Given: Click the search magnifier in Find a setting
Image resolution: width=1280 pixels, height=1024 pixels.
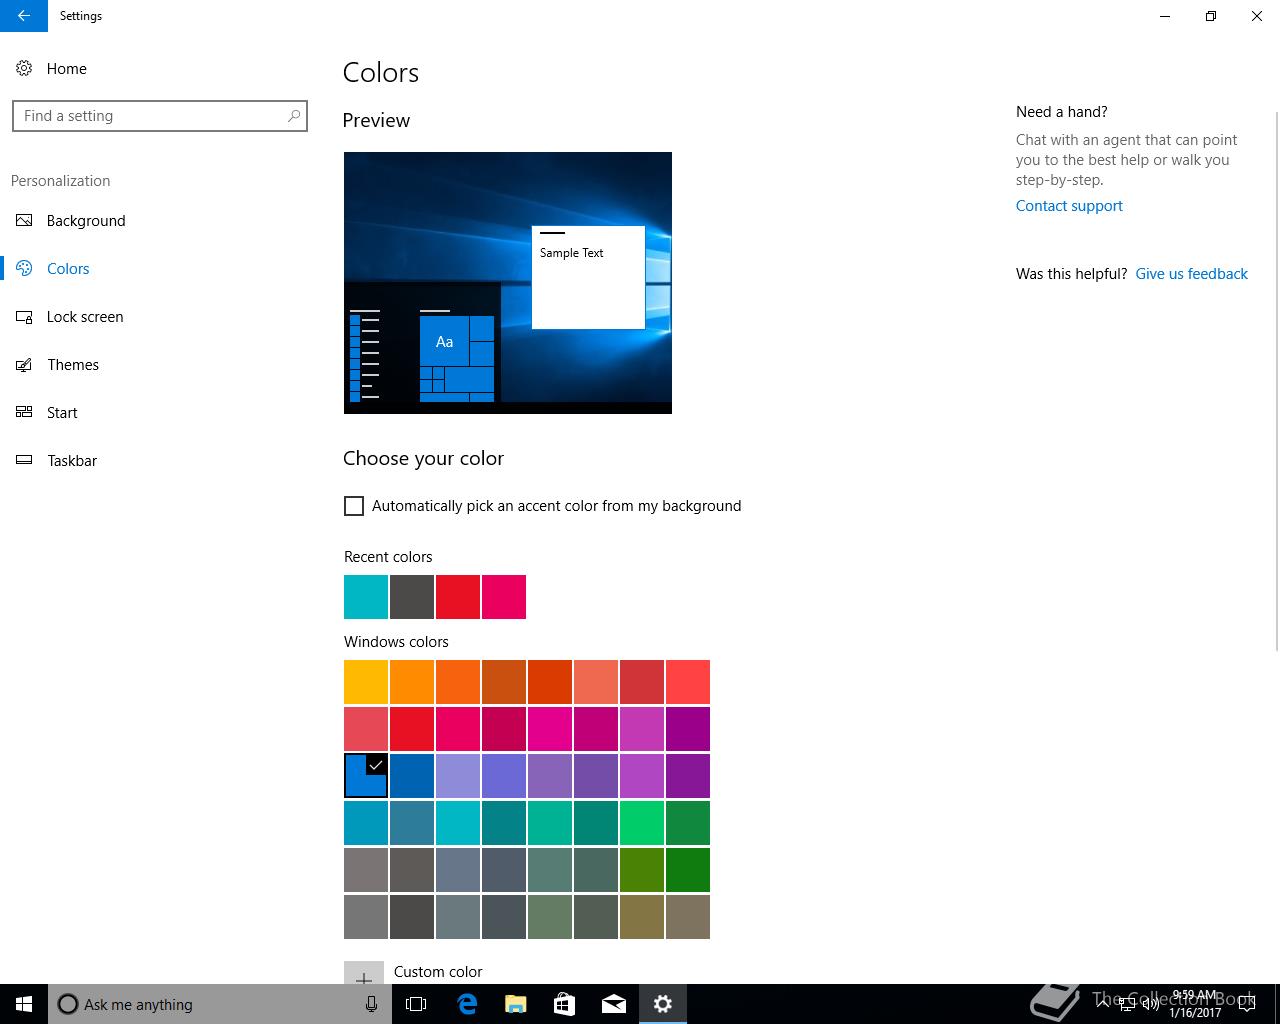Looking at the screenshot, I should click(293, 116).
